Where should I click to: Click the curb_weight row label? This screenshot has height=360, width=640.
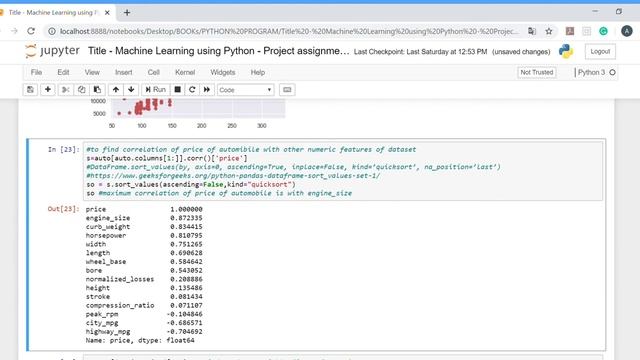tap(108, 227)
